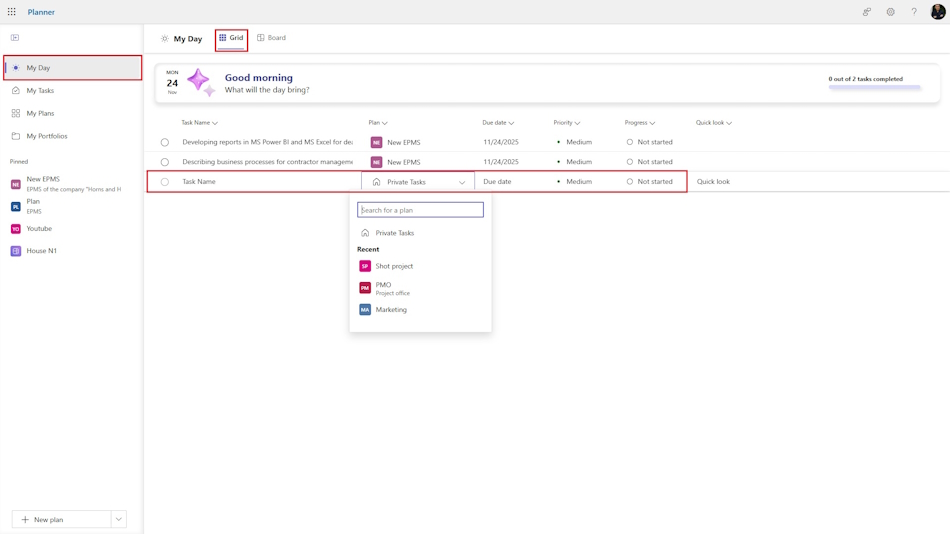Open Medium priority dropdown in new task row
The image size is (950, 534).
574,181
